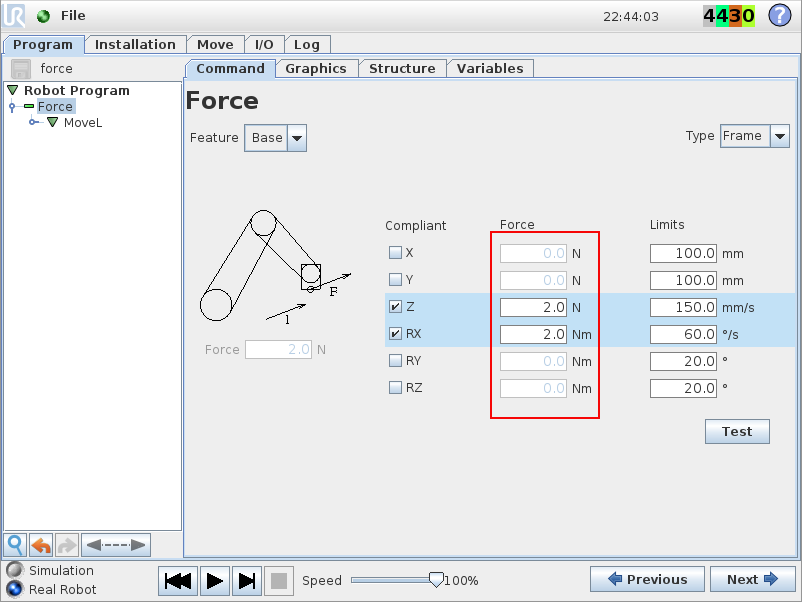Open the Variables tab
802x602 pixels.
(x=490, y=69)
